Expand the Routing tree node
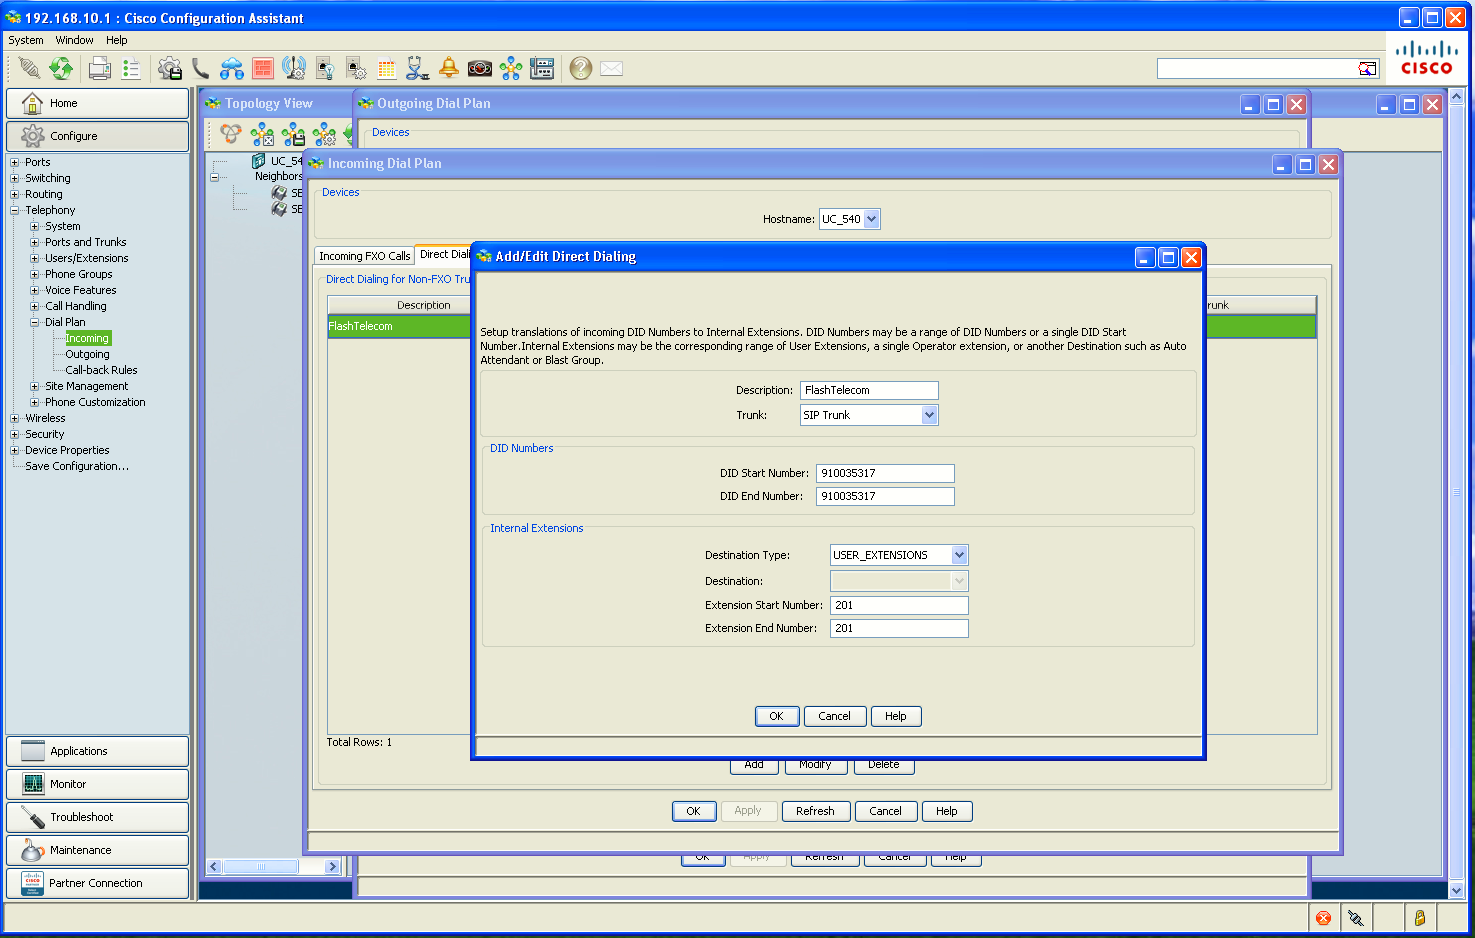The width and height of the screenshot is (1475, 938). click(x=15, y=194)
